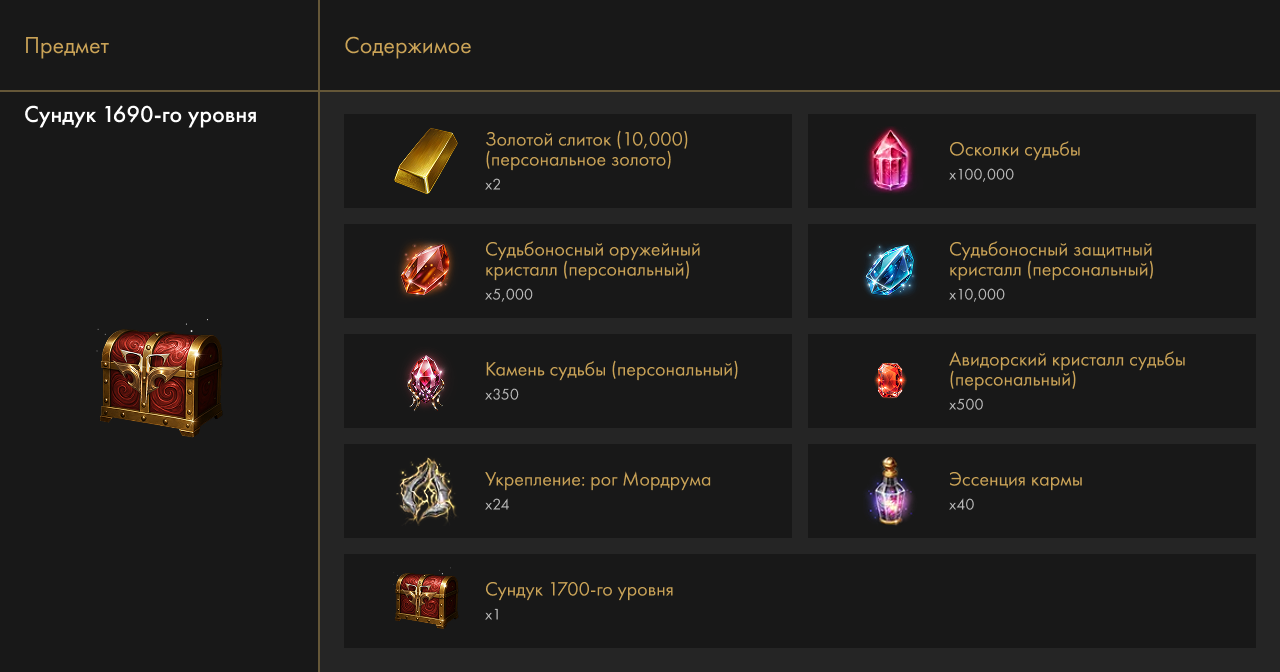
Task: Click the small Сундук 1700-го уровня chest icon
Action: click(426, 600)
